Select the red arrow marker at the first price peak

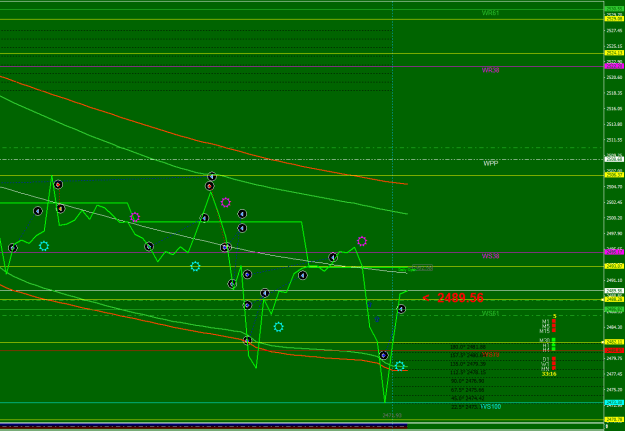pos(58,185)
